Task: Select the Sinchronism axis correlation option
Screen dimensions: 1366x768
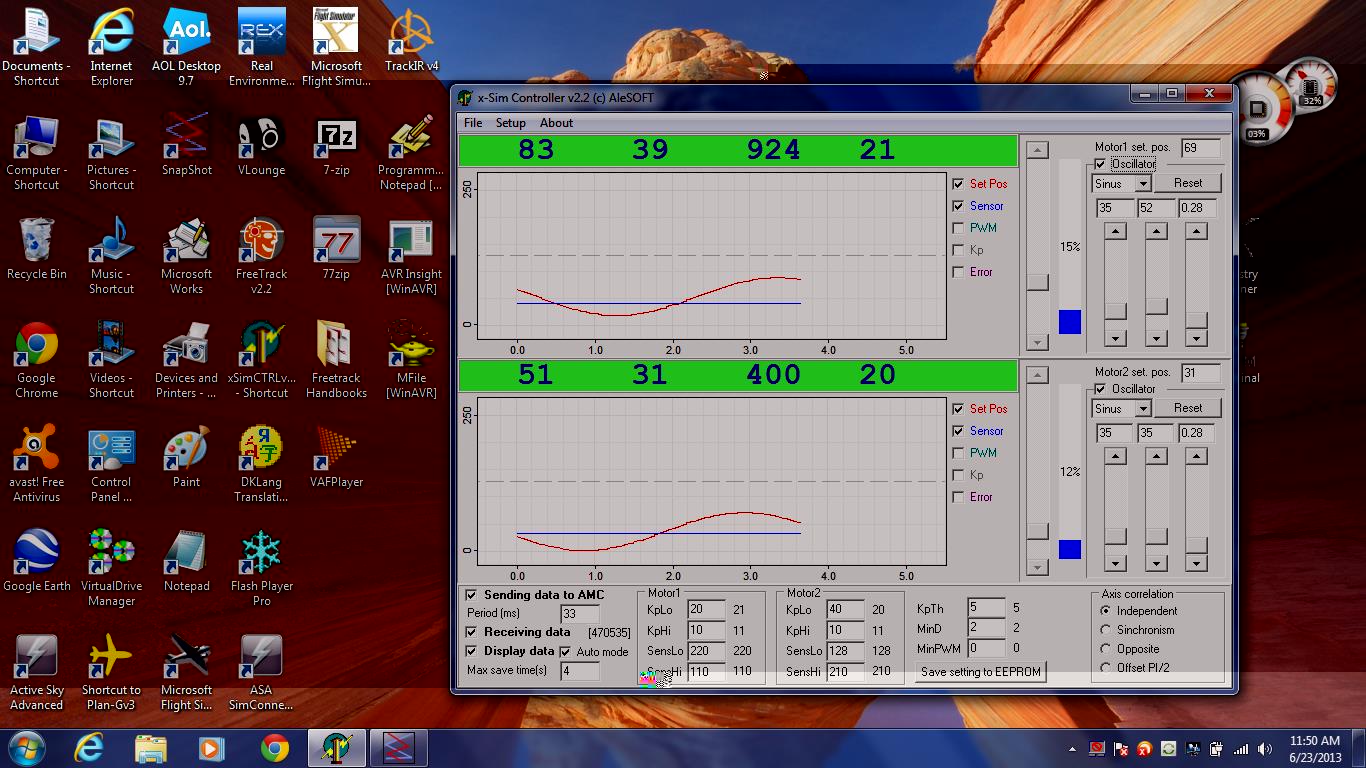Action: point(1105,630)
